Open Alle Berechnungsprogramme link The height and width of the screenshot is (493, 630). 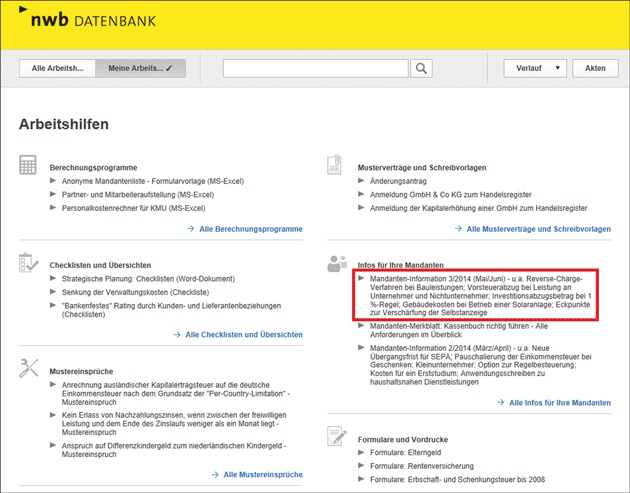[x=250, y=229]
